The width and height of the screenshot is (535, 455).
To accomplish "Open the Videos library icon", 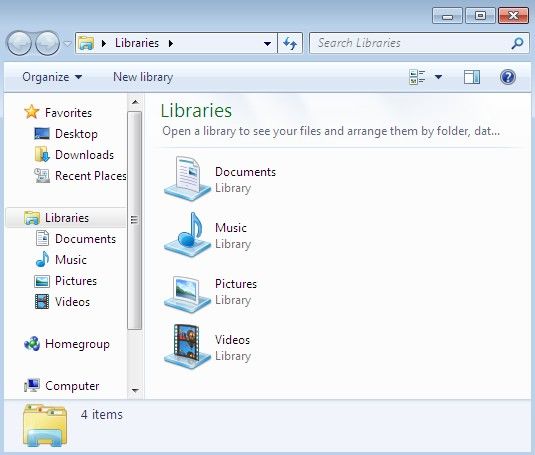I will pyautogui.click(x=187, y=346).
